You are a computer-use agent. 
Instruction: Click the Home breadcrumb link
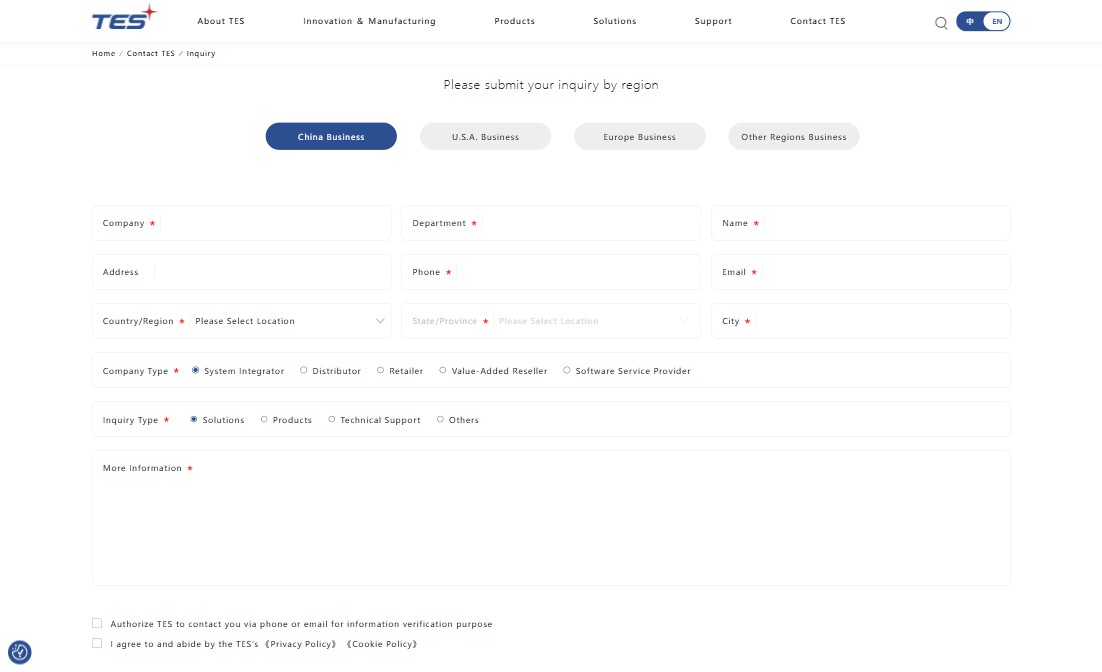click(x=103, y=53)
